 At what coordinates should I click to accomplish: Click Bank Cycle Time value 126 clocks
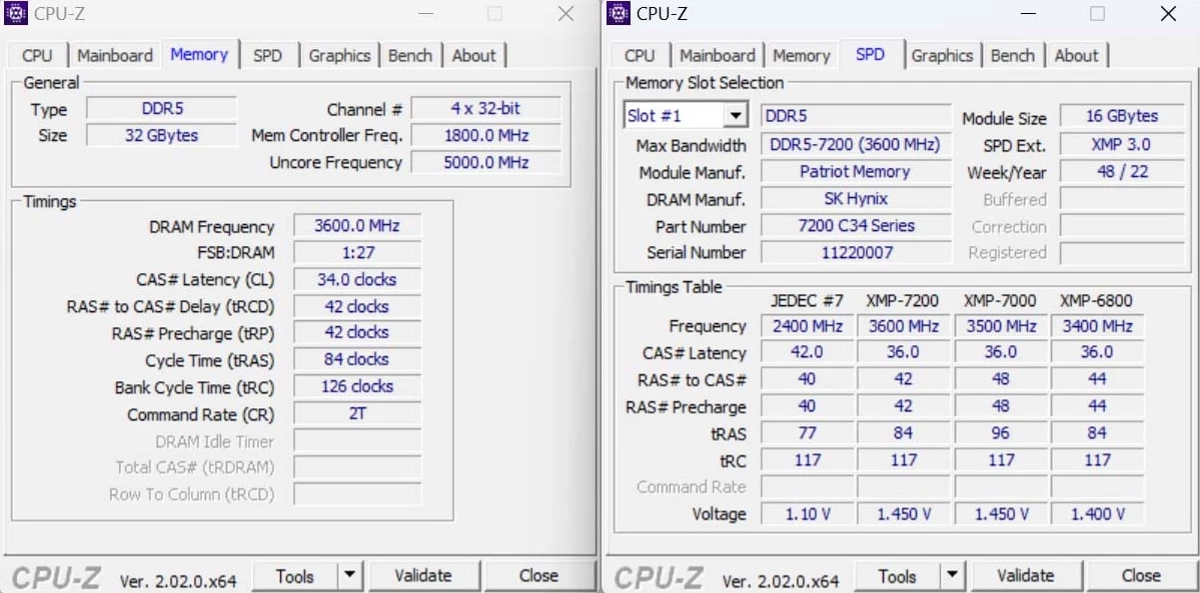tap(358, 387)
